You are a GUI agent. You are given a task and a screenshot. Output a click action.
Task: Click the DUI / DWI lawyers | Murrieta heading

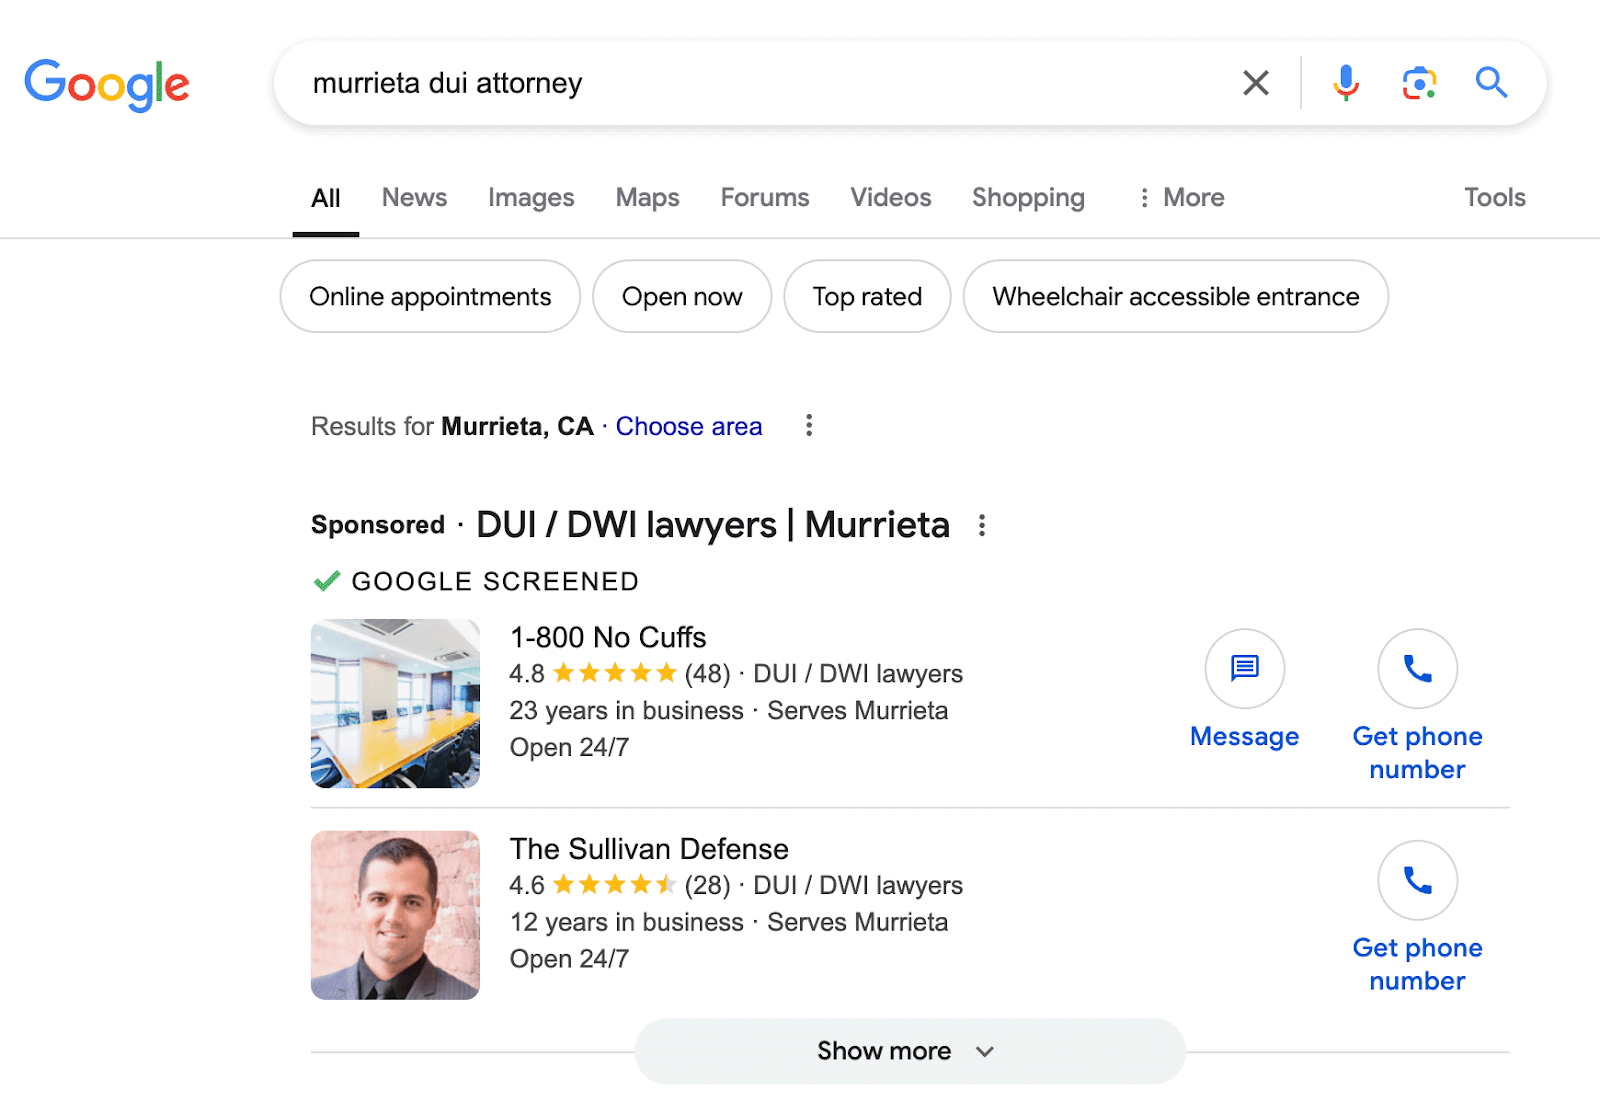[x=713, y=525]
